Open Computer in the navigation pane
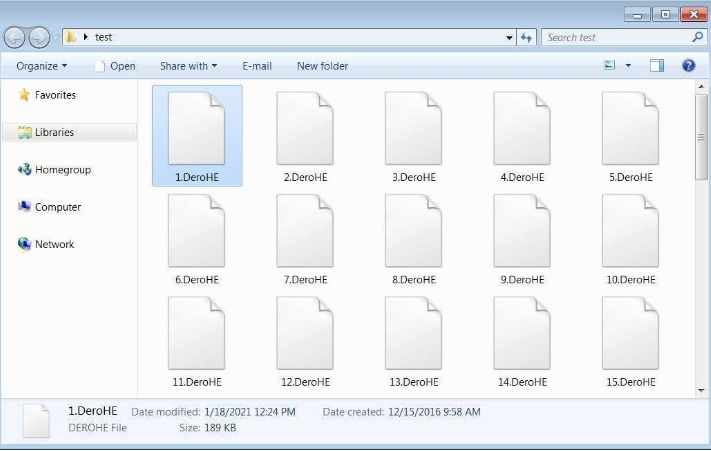Image resolution: width=711 pixels, height=451 pixels. [57, 207]
